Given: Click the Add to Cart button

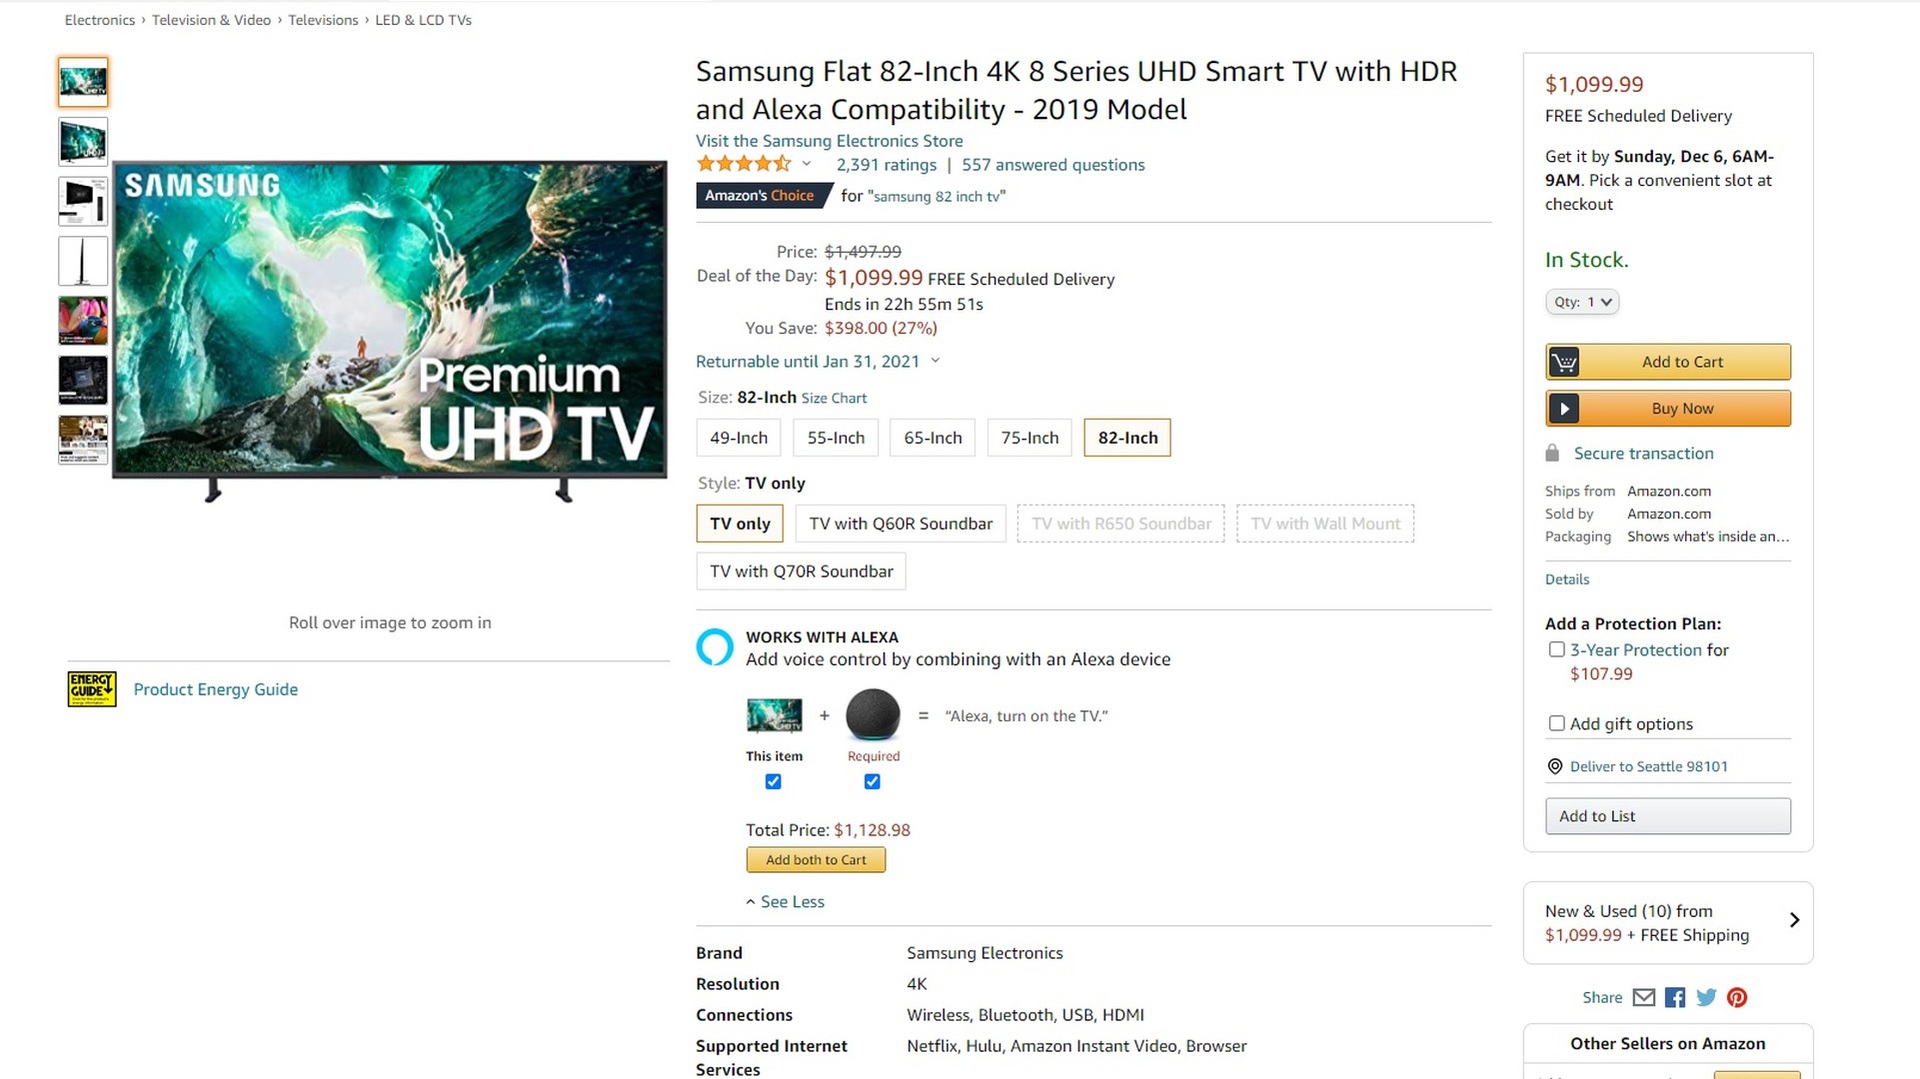Looking at the screenshot, I should 1668,362.
